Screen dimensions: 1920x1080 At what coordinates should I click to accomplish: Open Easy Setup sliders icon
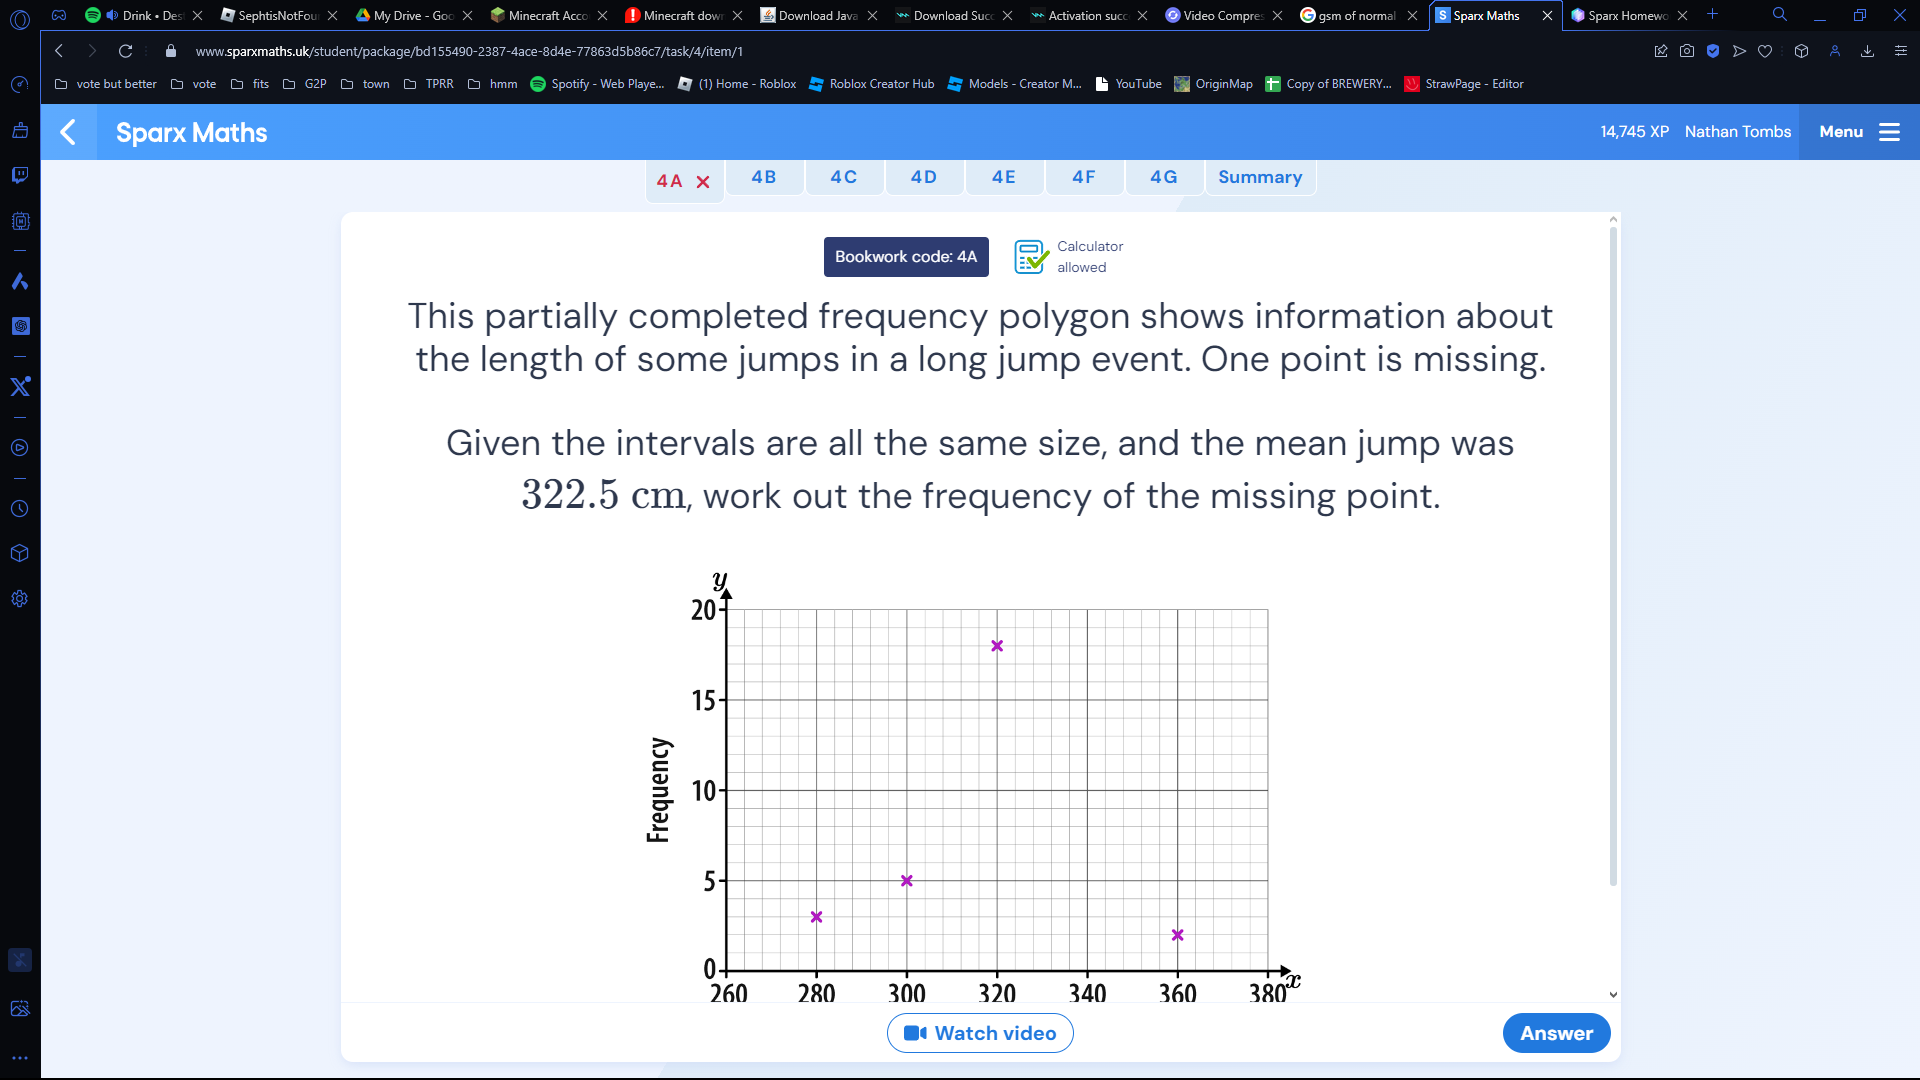click(1901, 51)
